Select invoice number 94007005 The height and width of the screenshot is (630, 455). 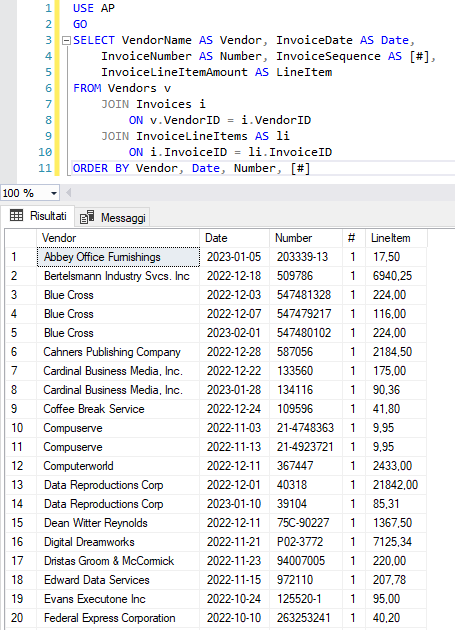[x=305, y=561]
